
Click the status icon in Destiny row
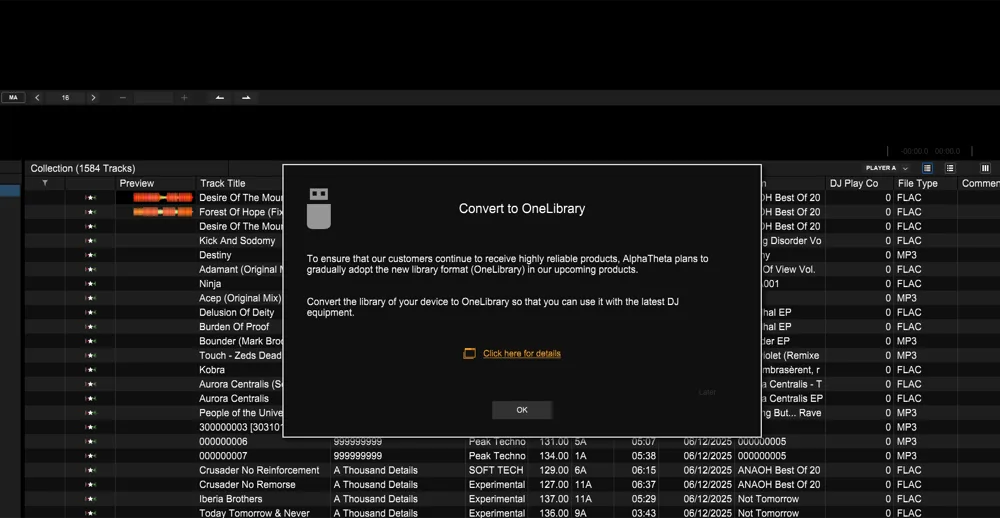pyautogui.click(x=91, y=255)
